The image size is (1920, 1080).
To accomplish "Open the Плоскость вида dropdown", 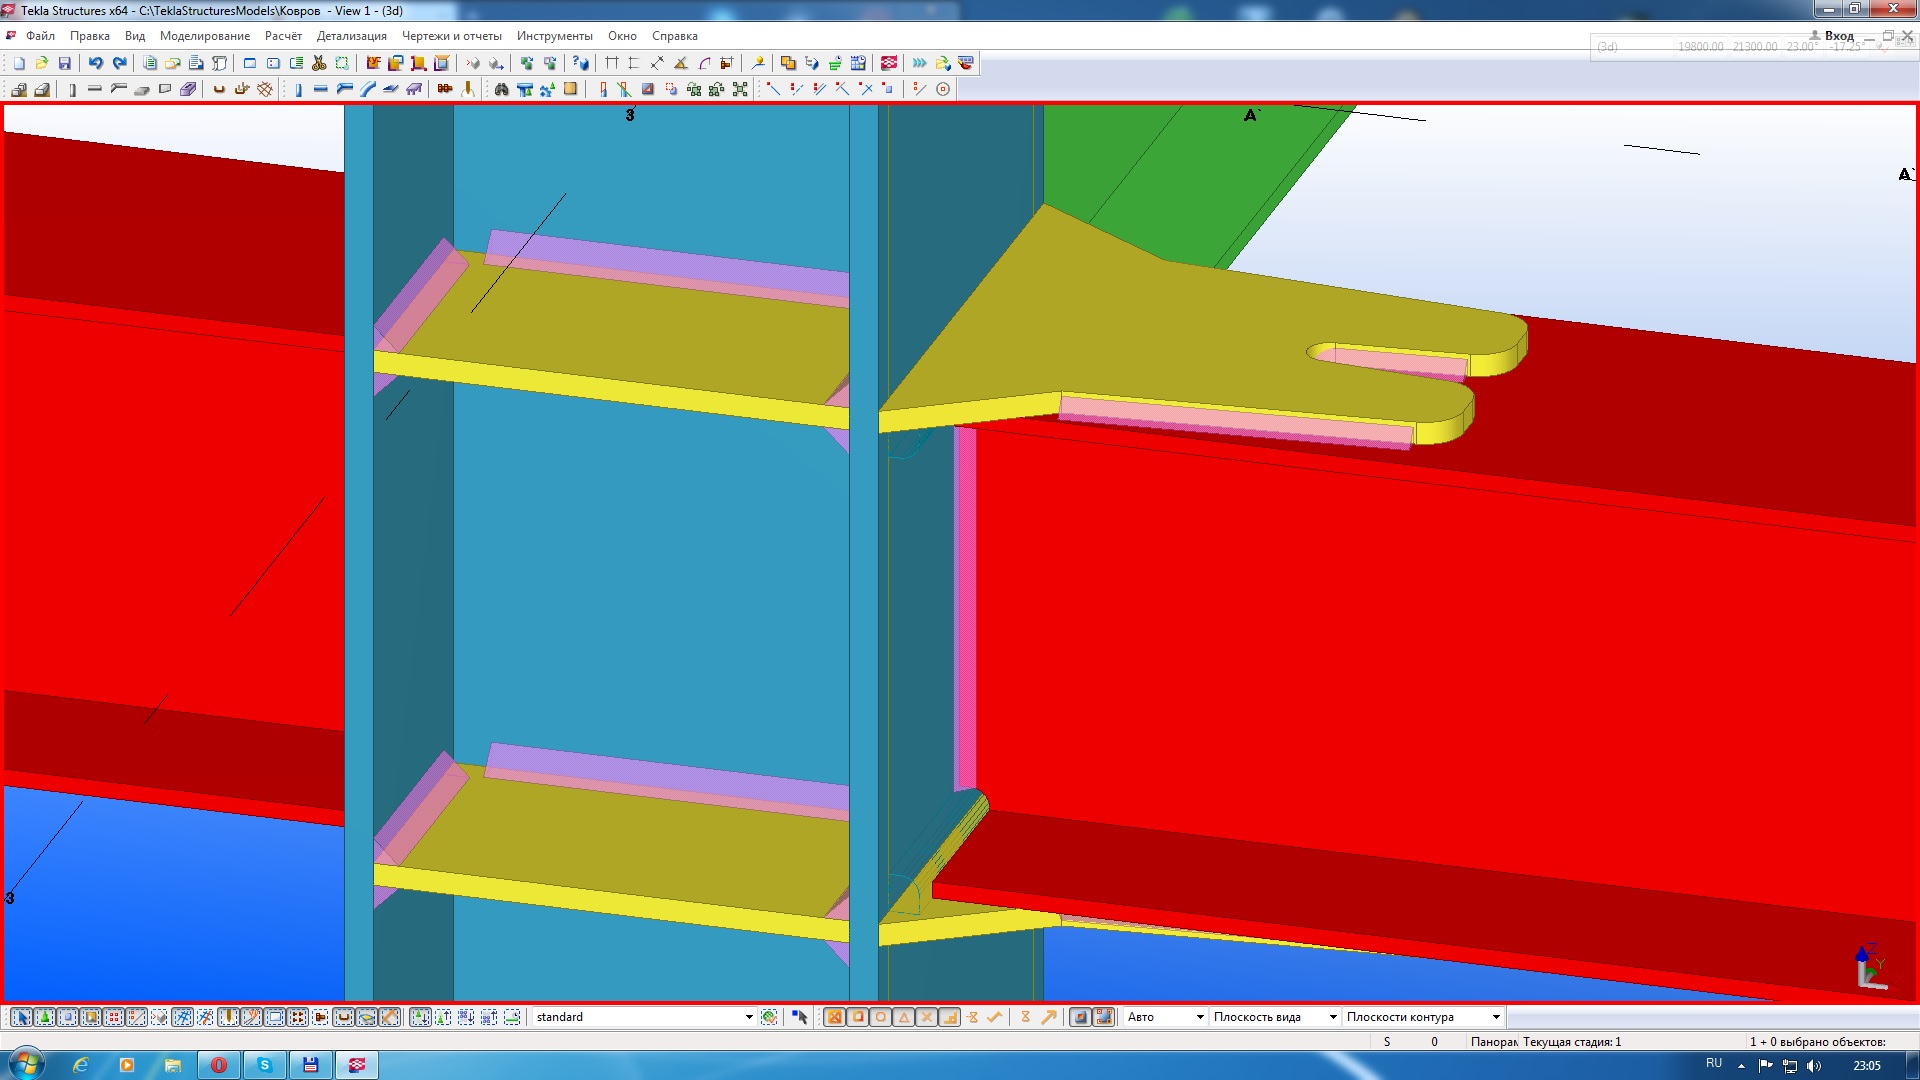I will point(1332,1017).
